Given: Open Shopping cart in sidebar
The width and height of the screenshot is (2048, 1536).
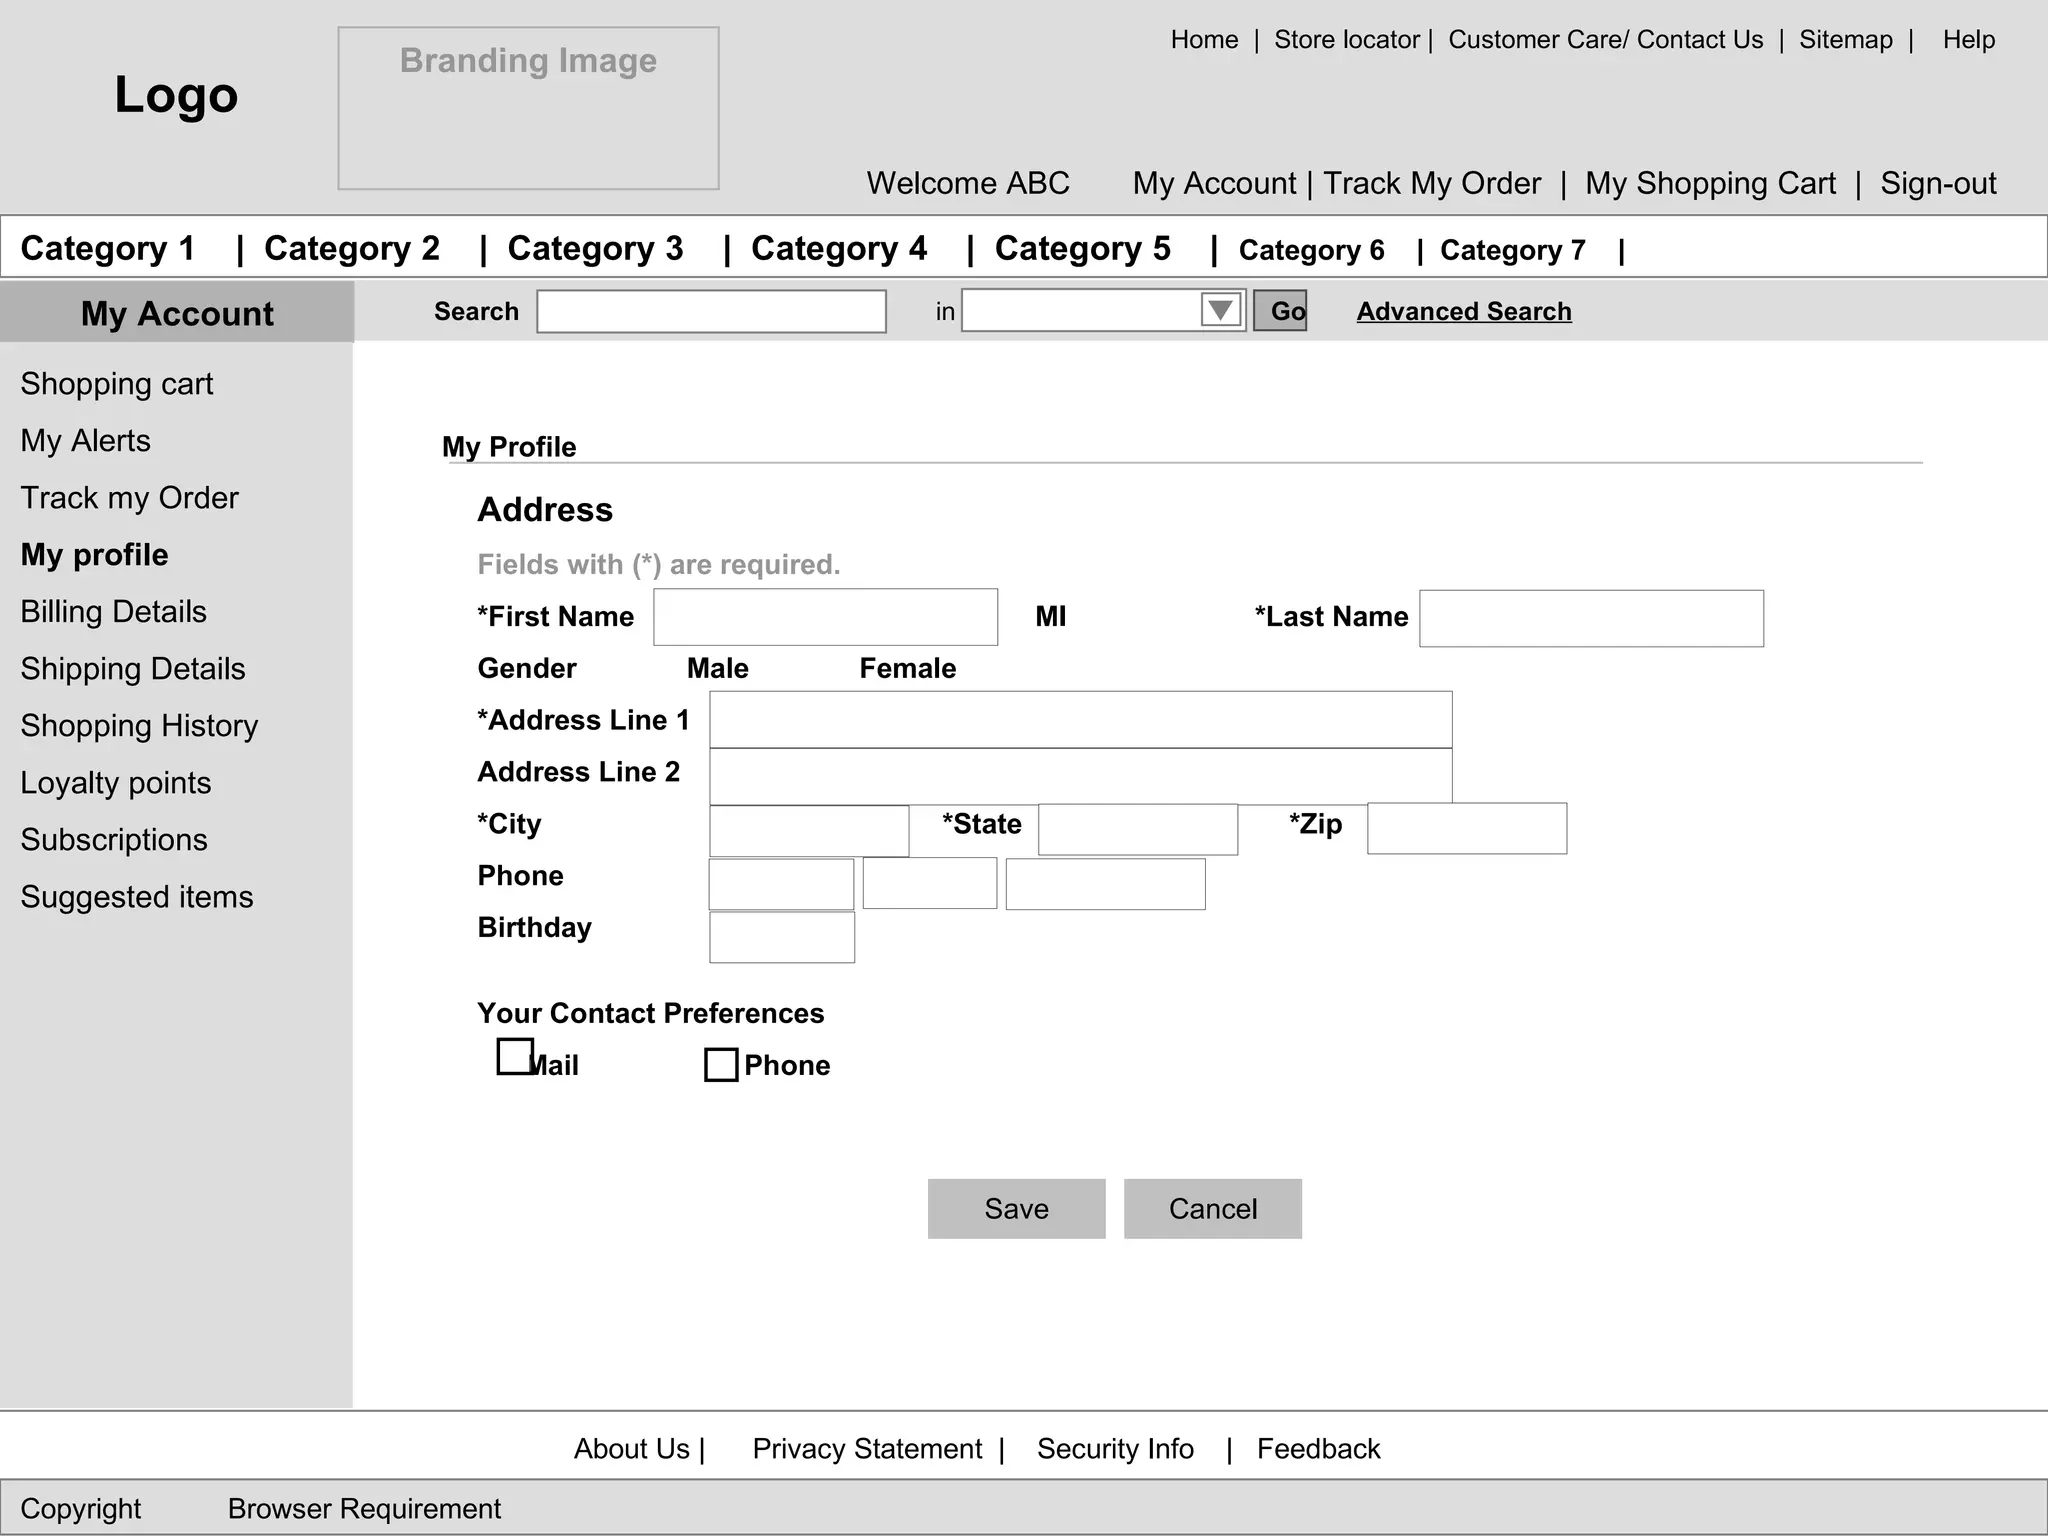Looking at the screenshot, I should tap(117, 384).
